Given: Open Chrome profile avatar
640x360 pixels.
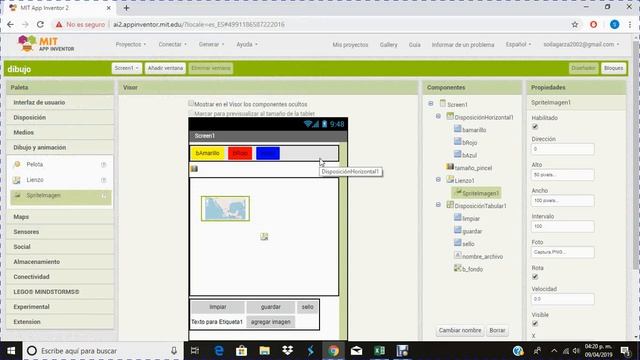Looking at the screenshot, I should click(x=614, y=24).
